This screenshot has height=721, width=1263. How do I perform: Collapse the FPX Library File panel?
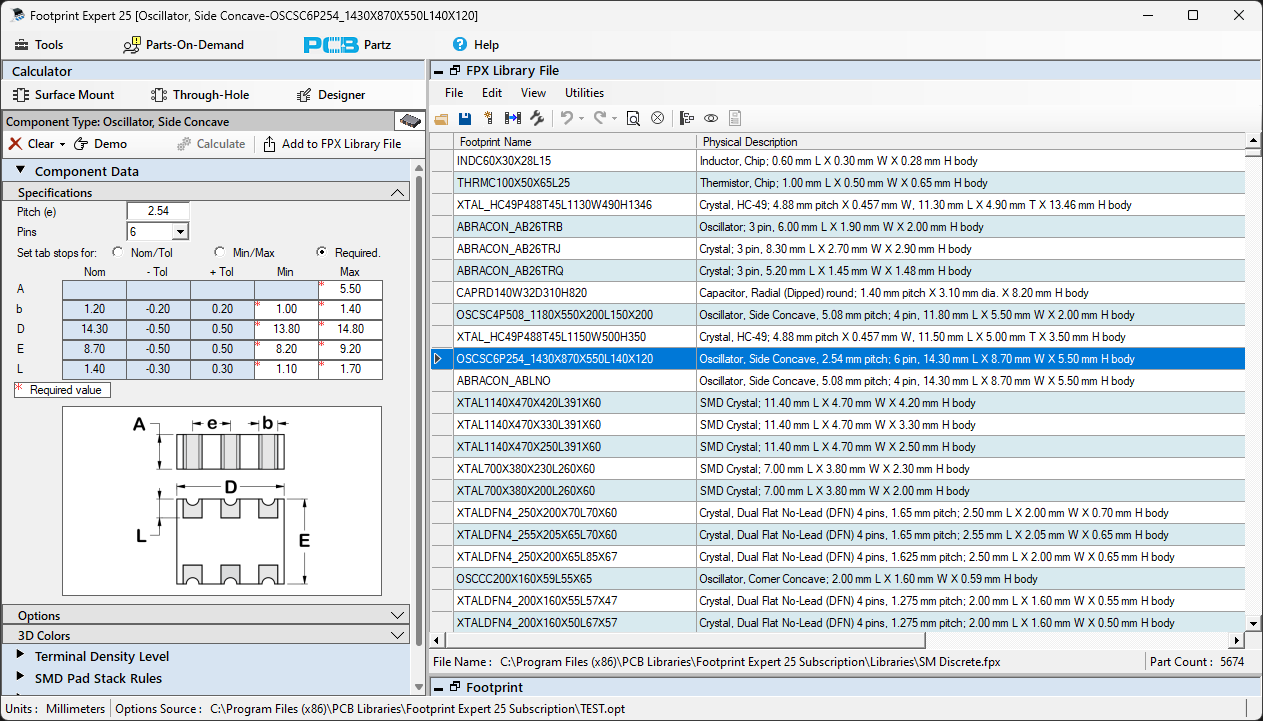[x=439, y=71]
